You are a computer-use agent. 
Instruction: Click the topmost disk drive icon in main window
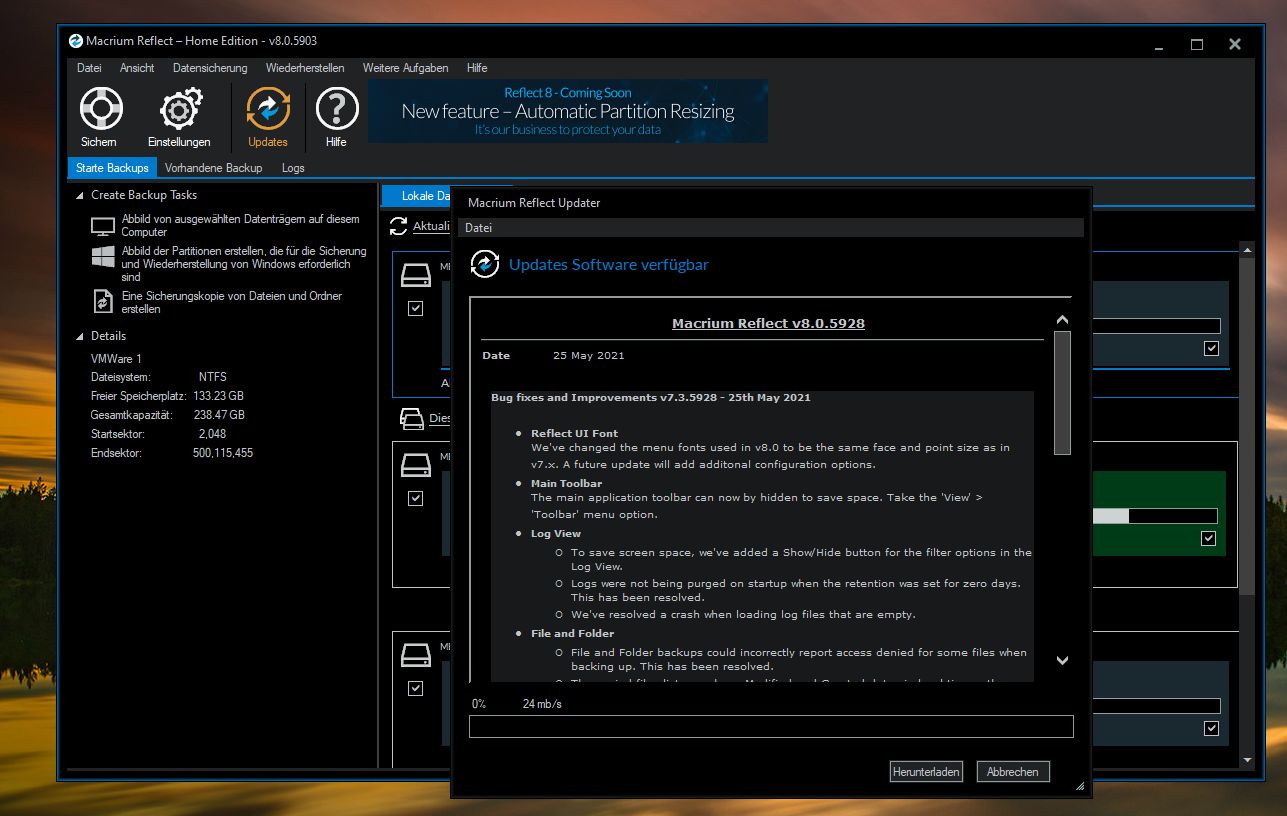(x=415, y=275)
